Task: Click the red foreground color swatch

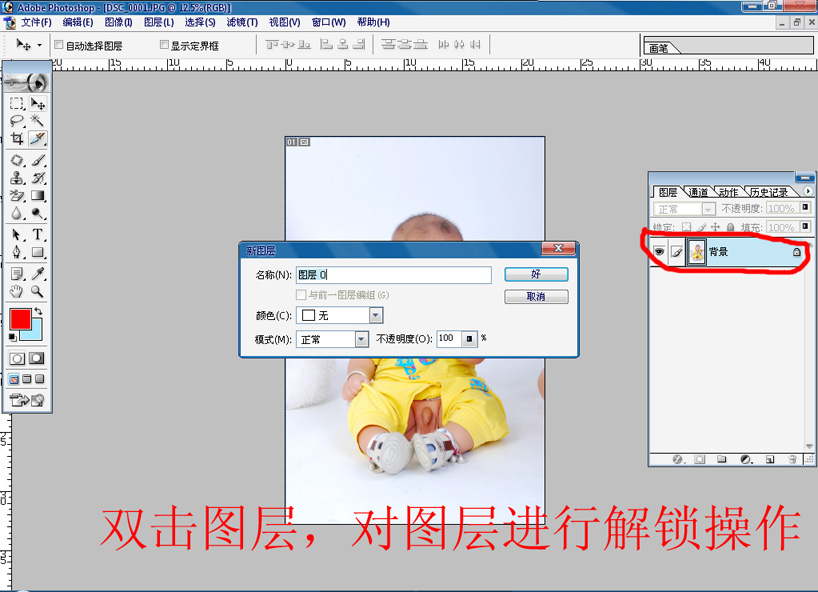Action: click(20, 319)
